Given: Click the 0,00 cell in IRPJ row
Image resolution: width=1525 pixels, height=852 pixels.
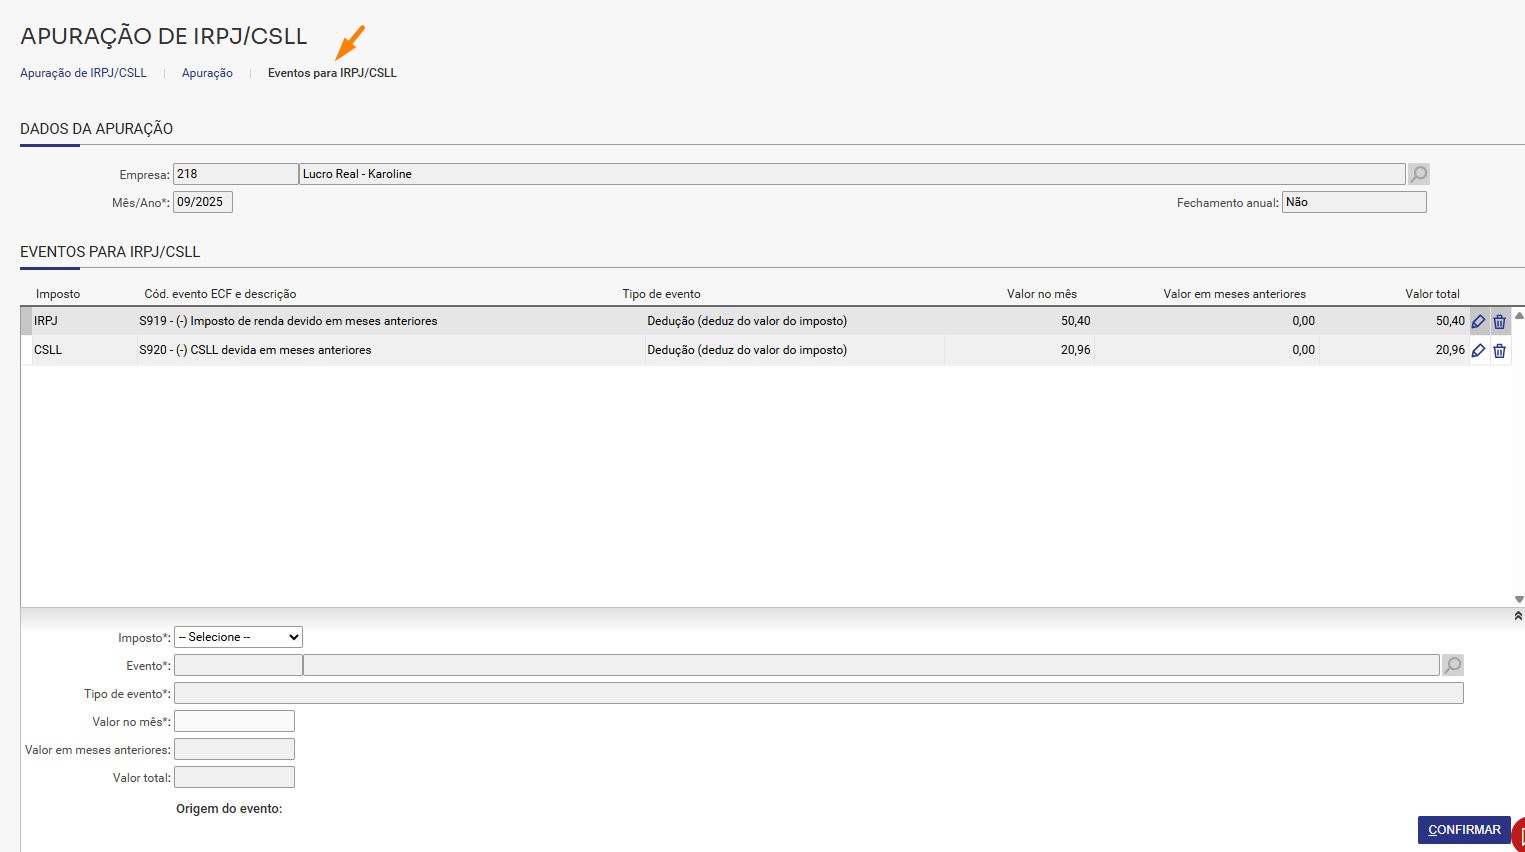Looking at the screenshot, I should [1303, 321].
